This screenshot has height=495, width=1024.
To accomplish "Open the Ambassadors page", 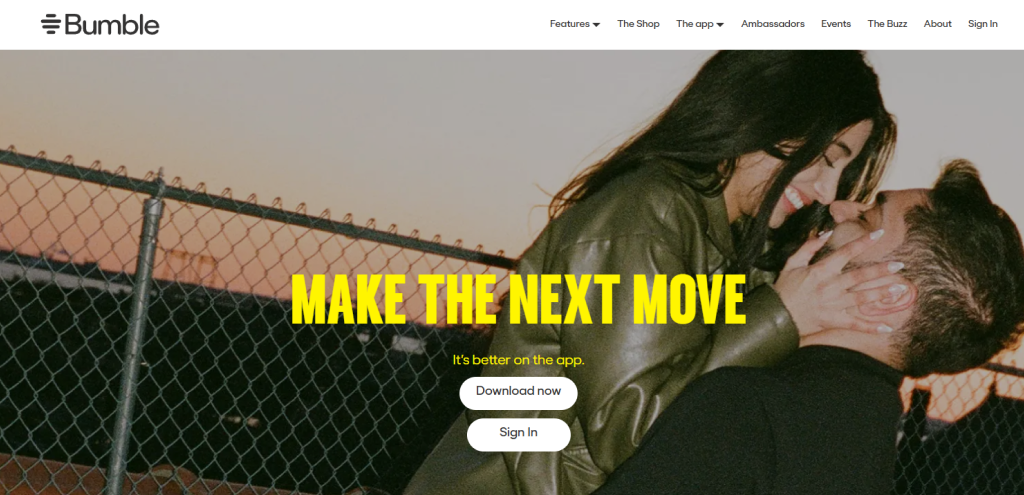I will (x=773, y=24).
